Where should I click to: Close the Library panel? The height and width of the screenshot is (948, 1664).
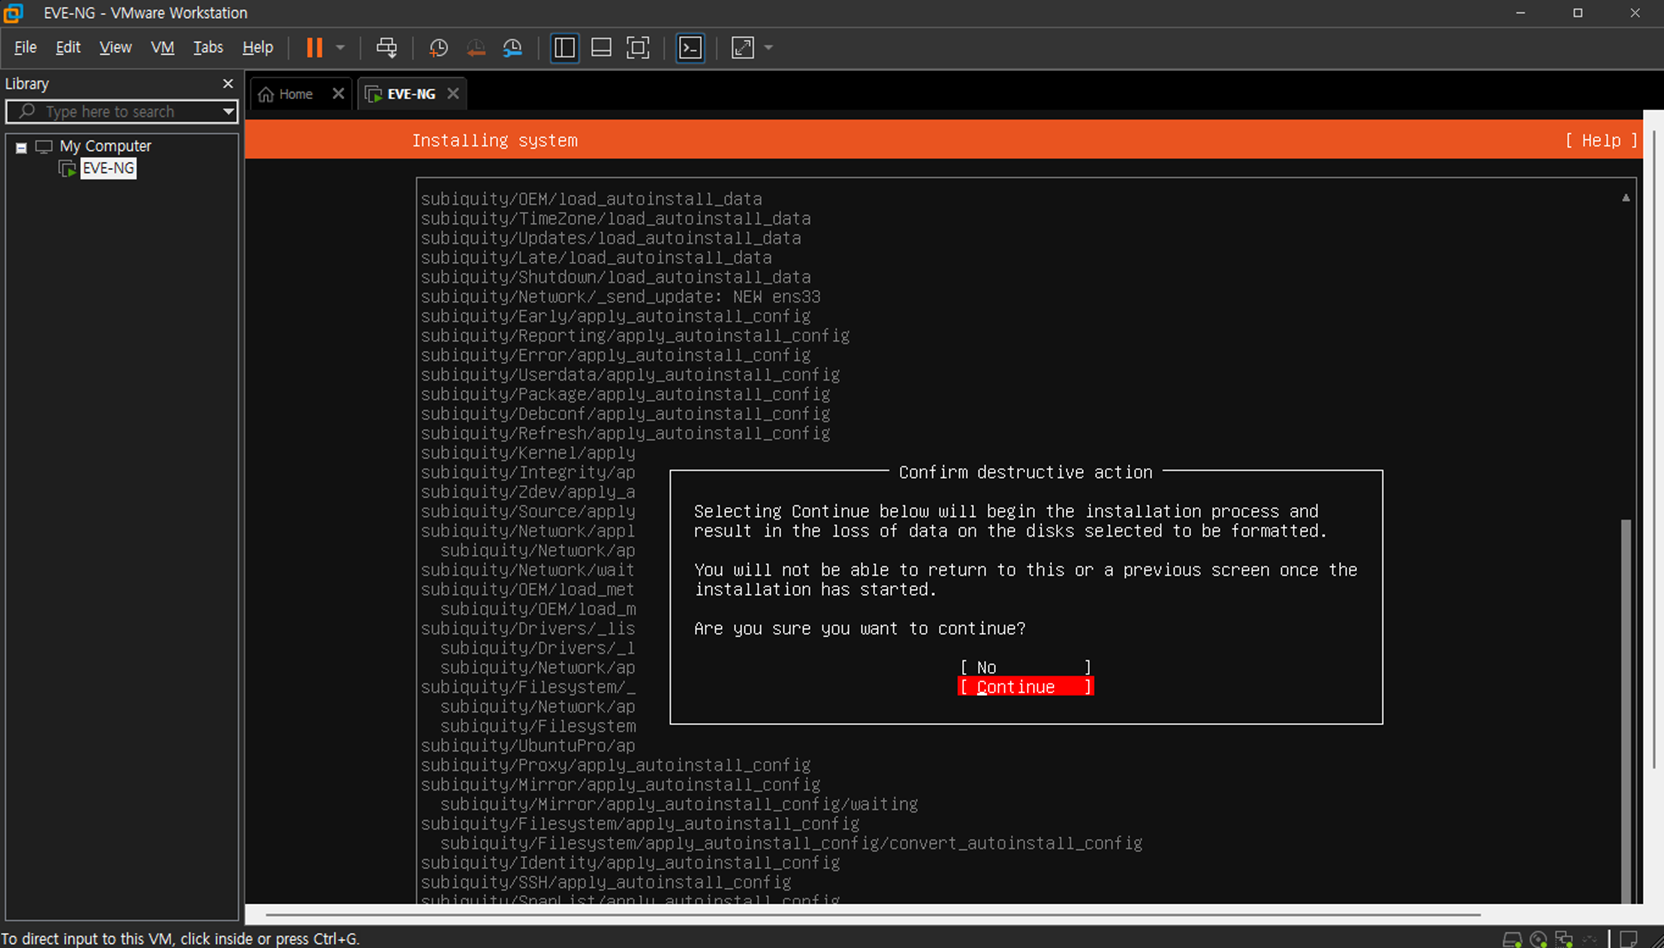[228, 83]
